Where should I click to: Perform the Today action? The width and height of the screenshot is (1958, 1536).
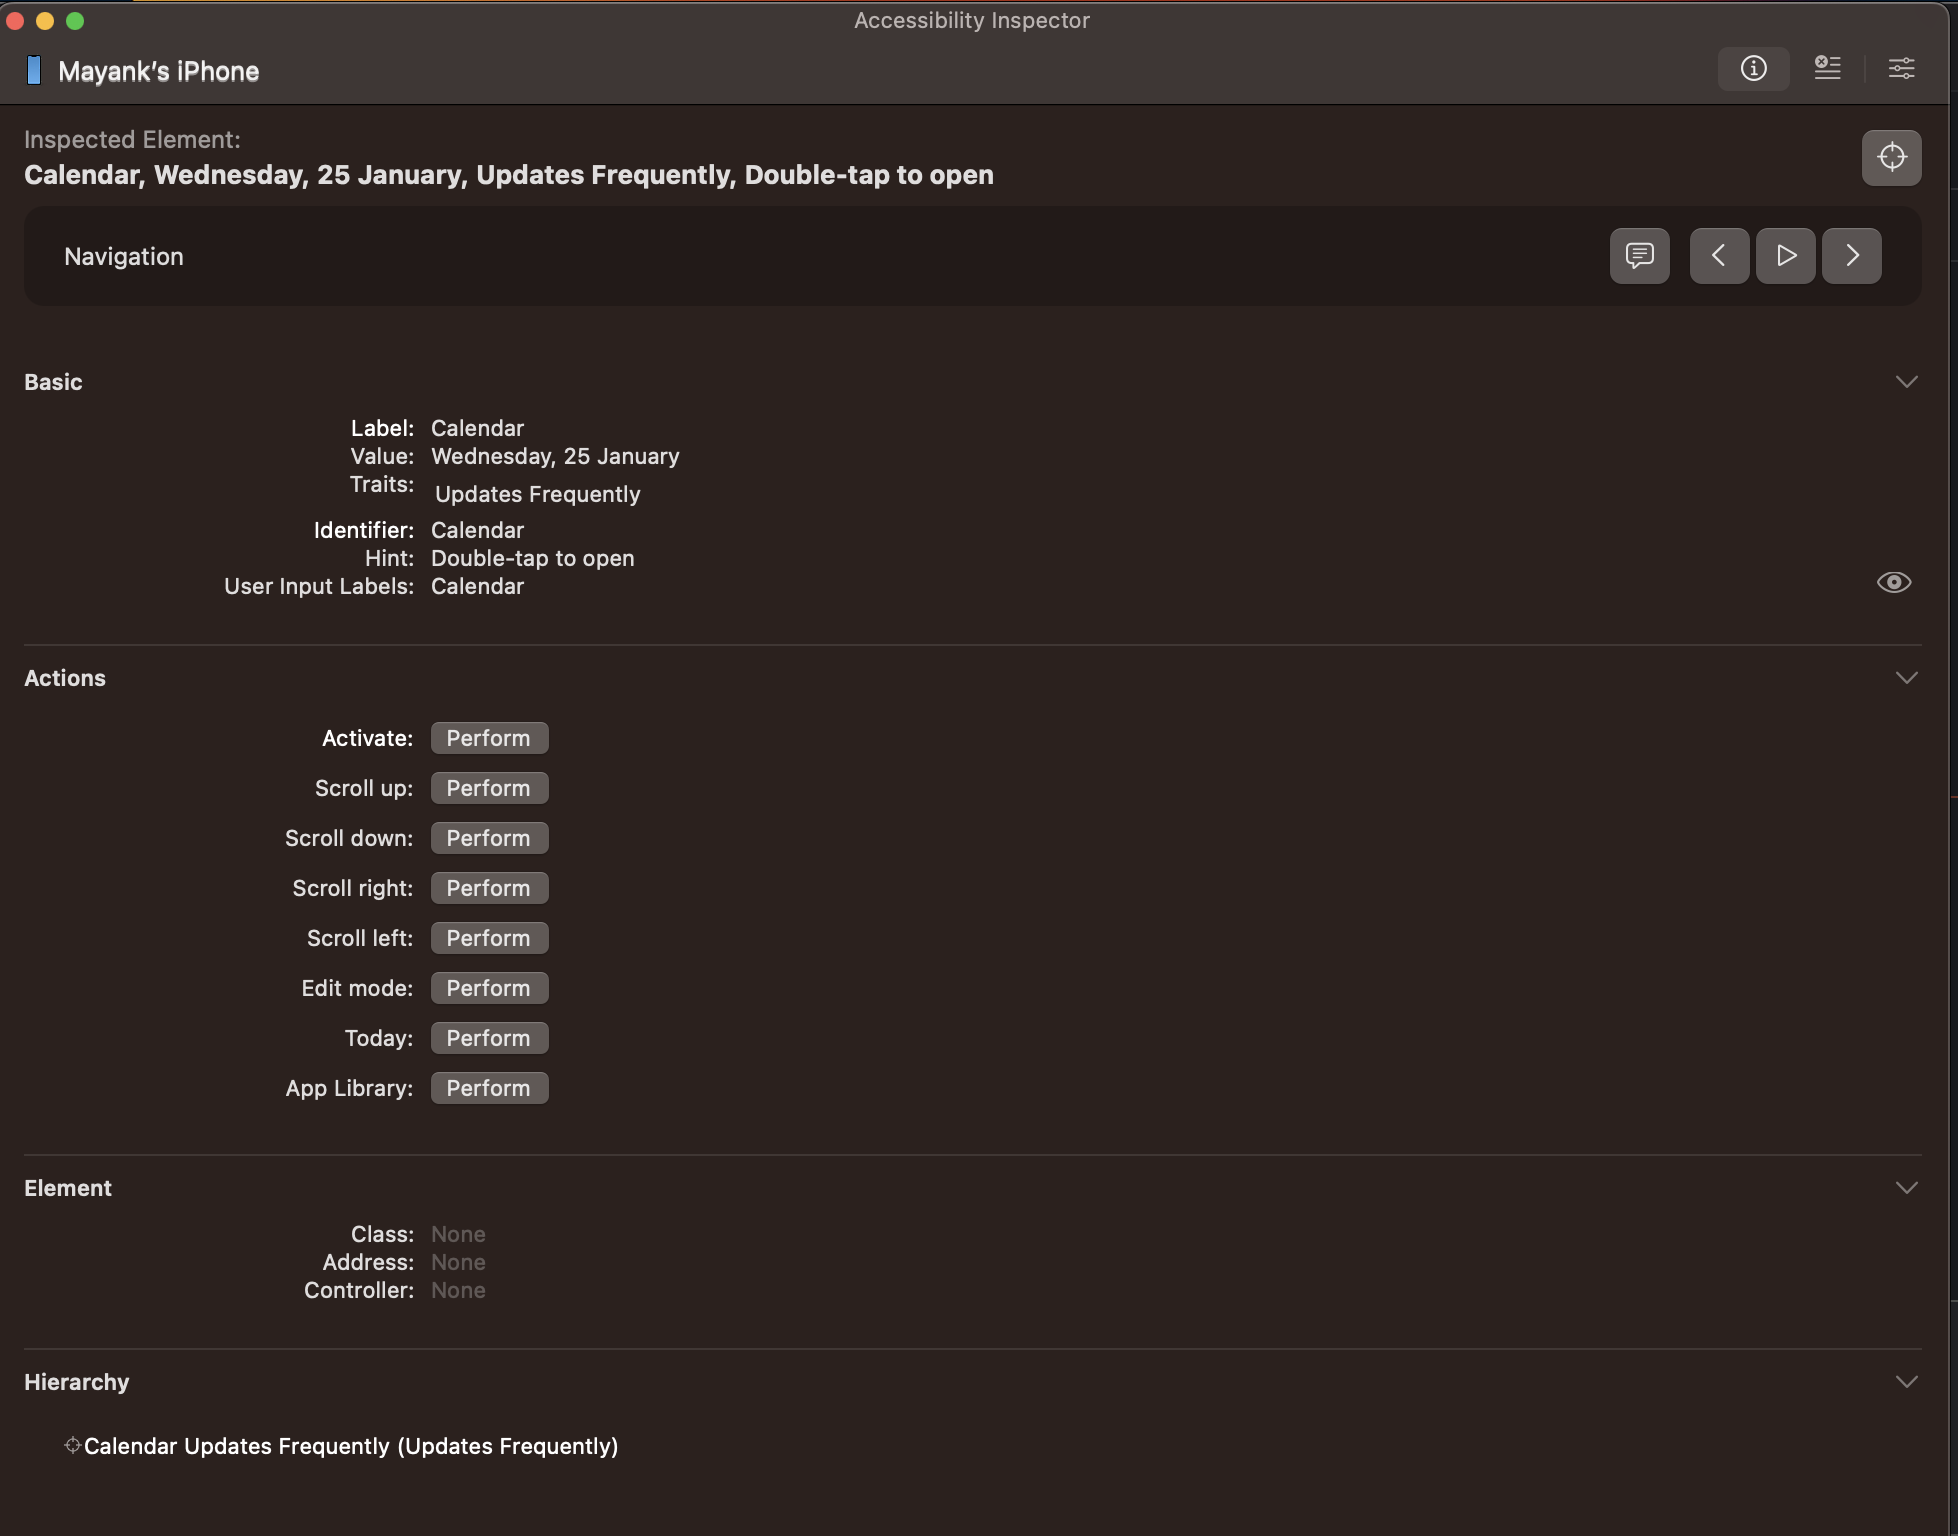[x=489, y=1038]
